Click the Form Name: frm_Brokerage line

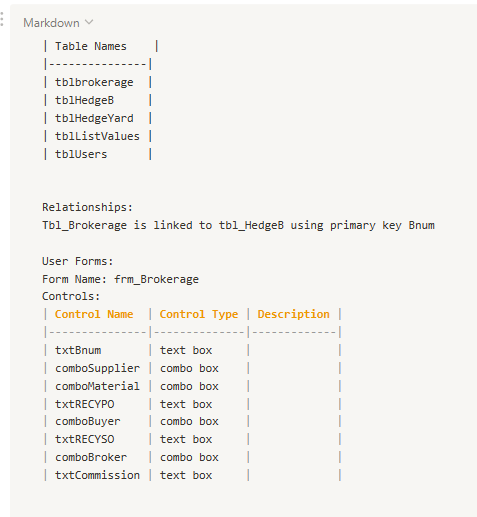[120, 279]
